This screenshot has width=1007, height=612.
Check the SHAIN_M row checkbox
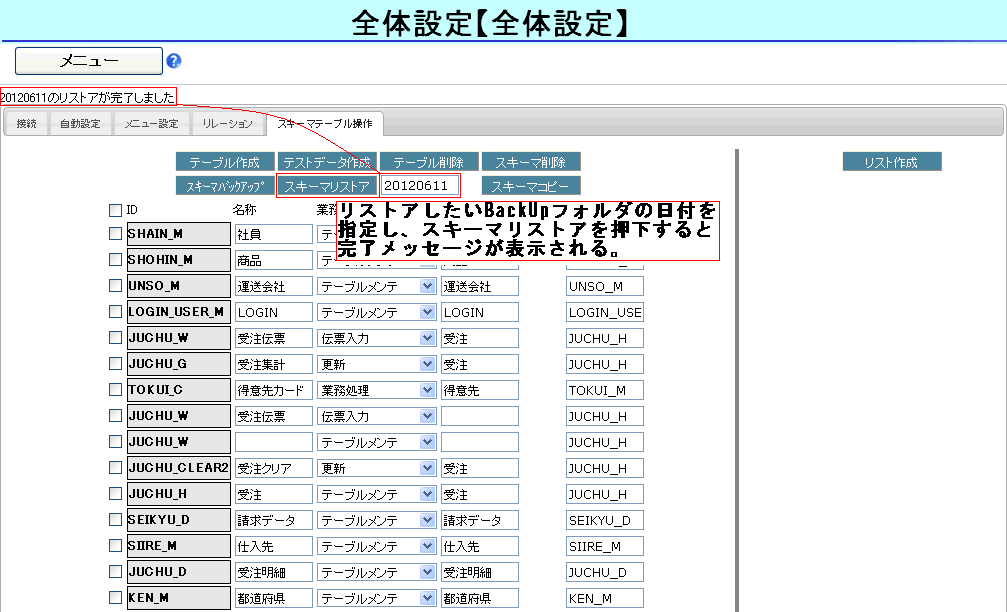pyautogui.click(x=116, y=234)
